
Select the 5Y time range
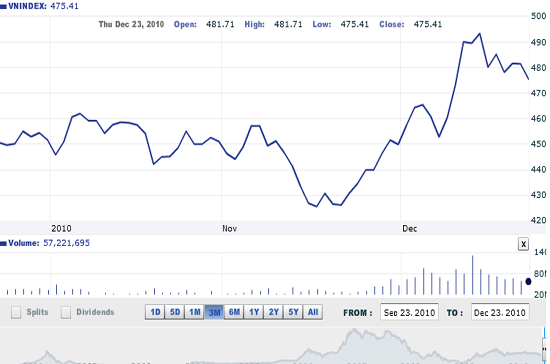[x=293, y=312]
